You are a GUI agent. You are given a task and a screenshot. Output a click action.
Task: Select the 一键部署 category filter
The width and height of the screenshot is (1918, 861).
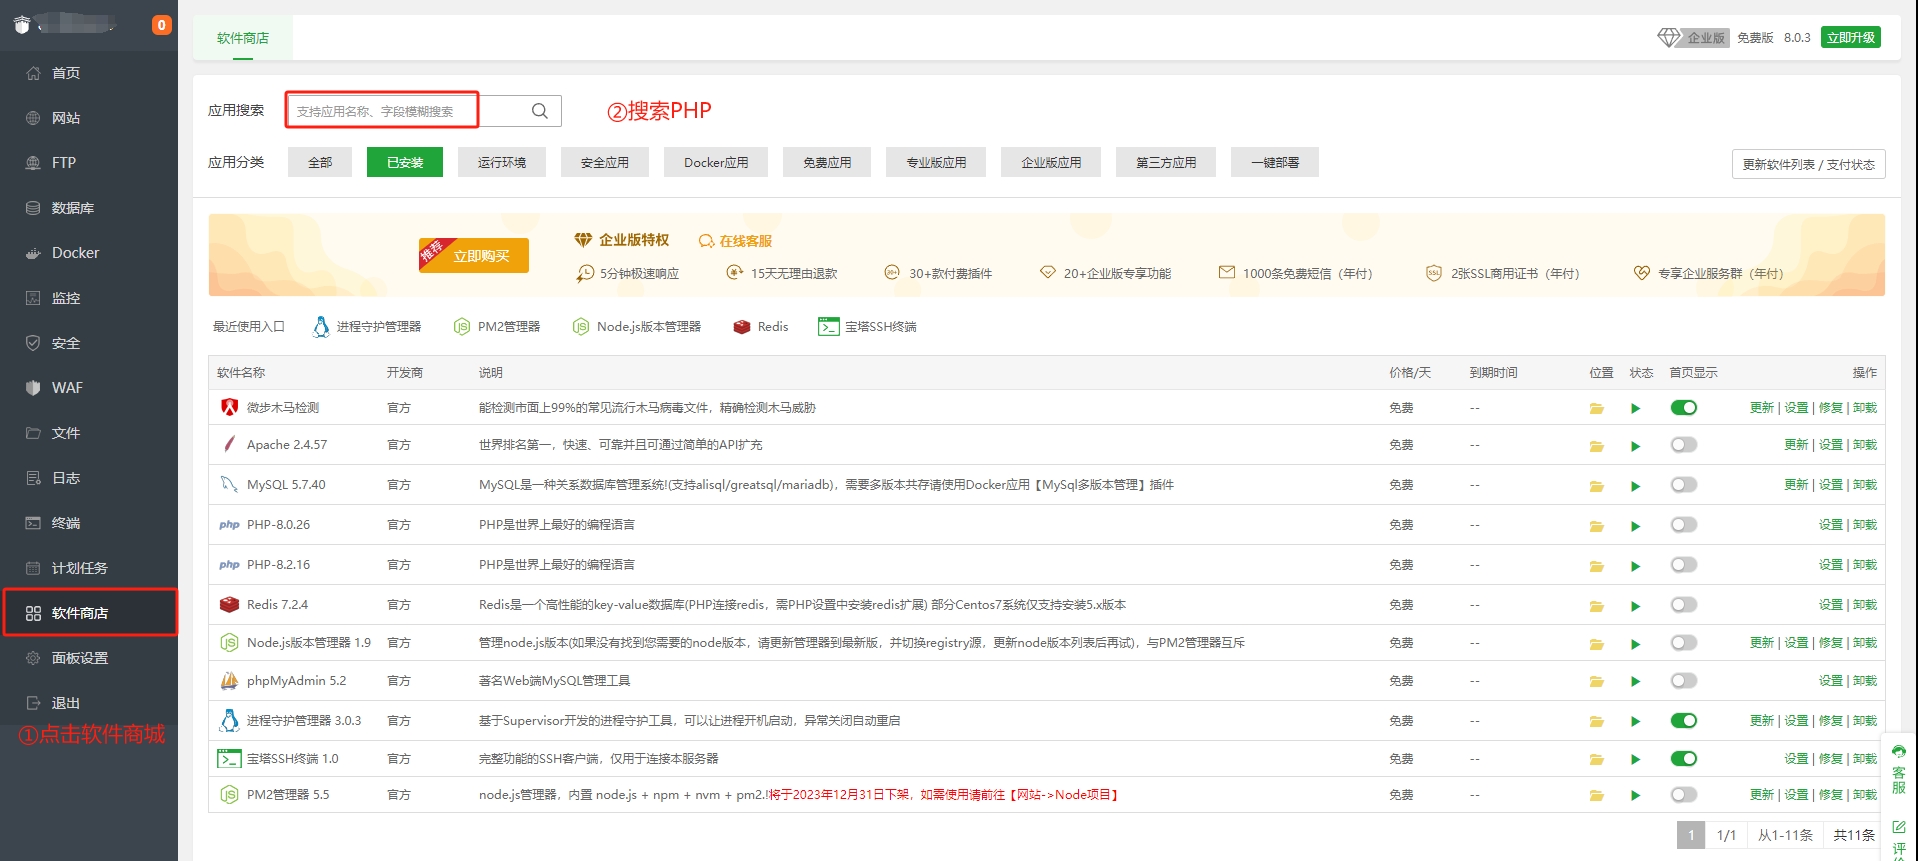(x=1275, y=162)
